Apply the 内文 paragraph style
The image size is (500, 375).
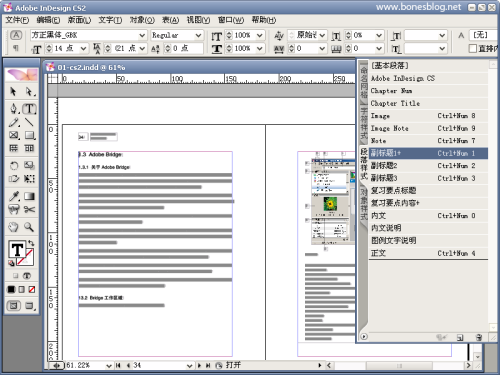428,216
